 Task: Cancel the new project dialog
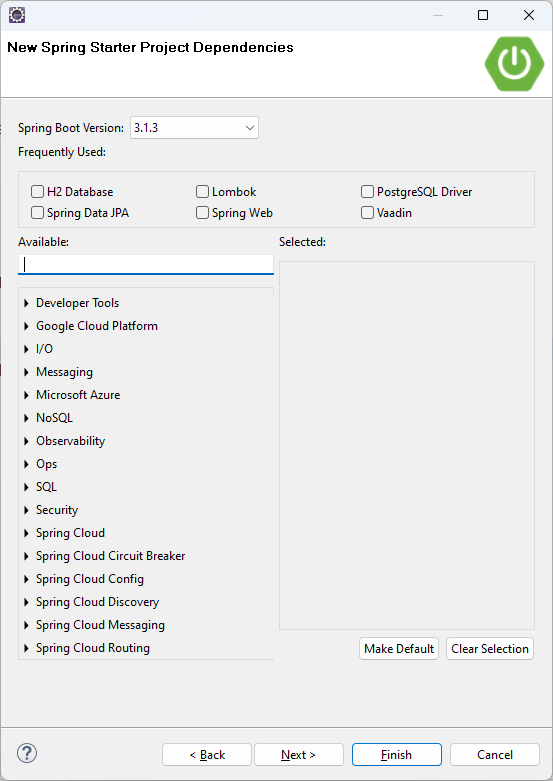click(495, 755)
